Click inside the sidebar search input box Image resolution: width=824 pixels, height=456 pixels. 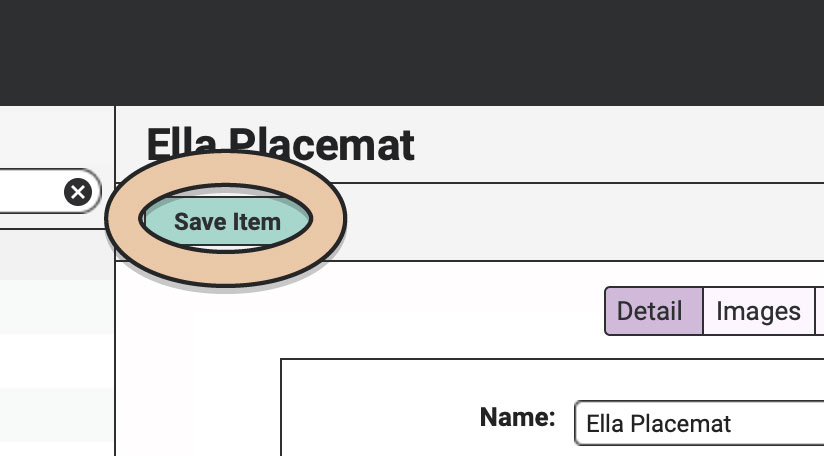tap(32, 191)
